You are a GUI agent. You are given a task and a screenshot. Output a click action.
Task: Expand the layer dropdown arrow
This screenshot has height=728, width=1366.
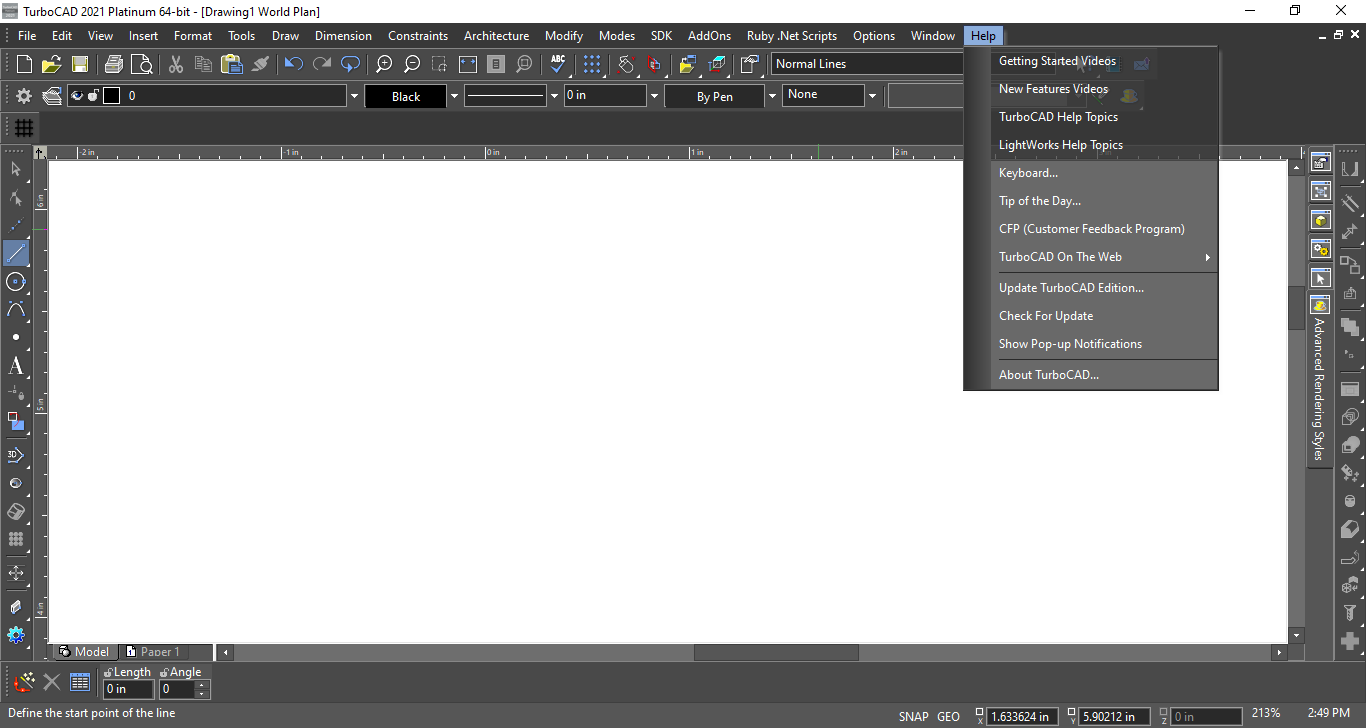(354, 96)
